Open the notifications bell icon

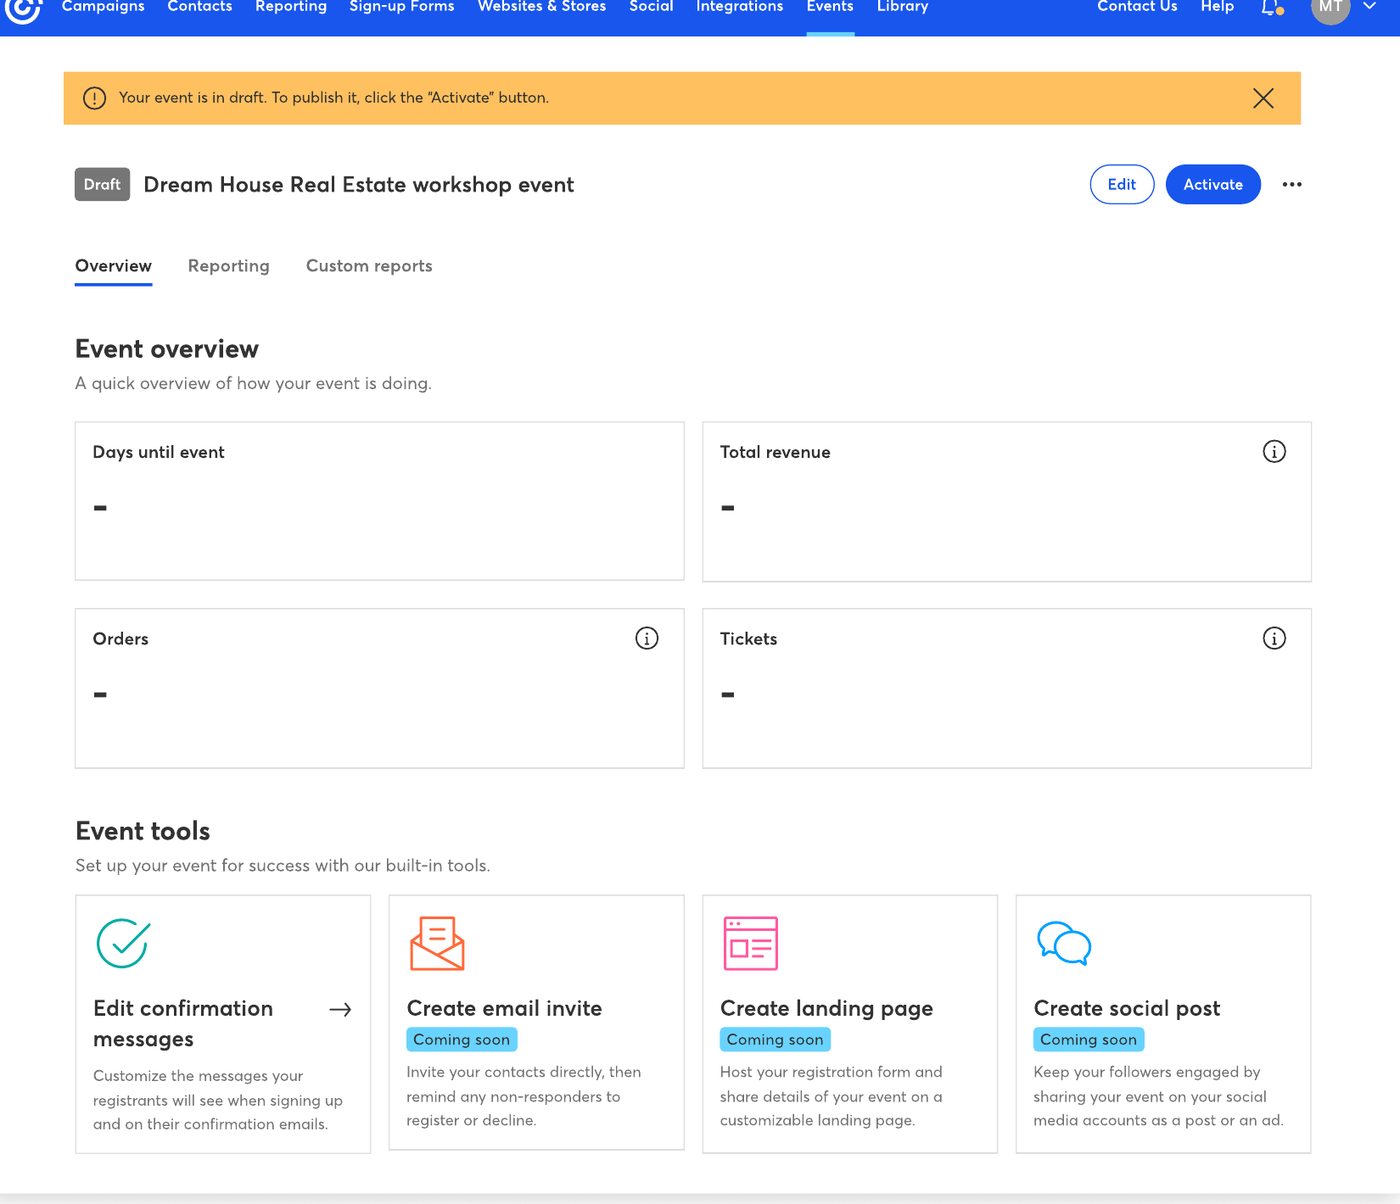tap(1270, 7)
